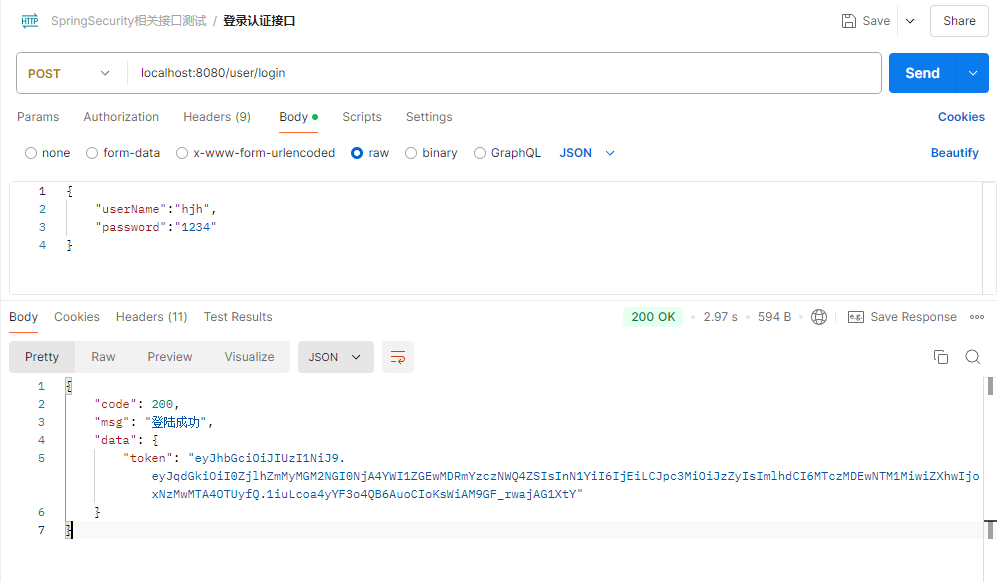Screen dimensions: 998x582
Task: Click the "token" key in response
Action: [x=148, y=458]
